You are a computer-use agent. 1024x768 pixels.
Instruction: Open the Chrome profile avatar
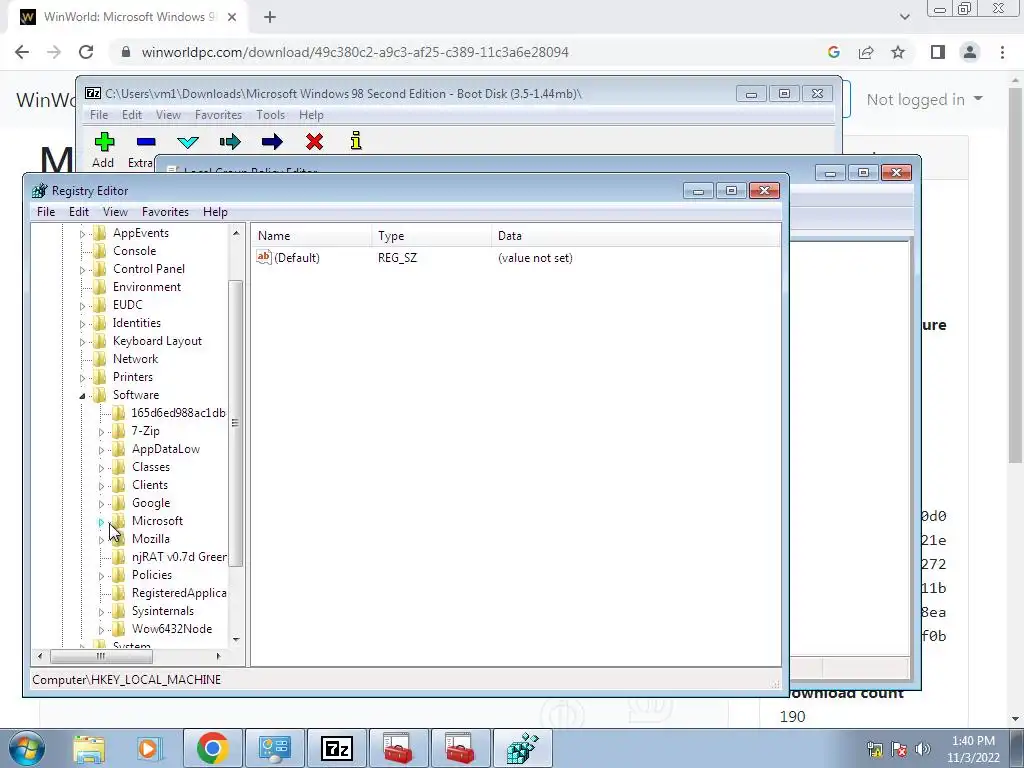pos(970,52)
